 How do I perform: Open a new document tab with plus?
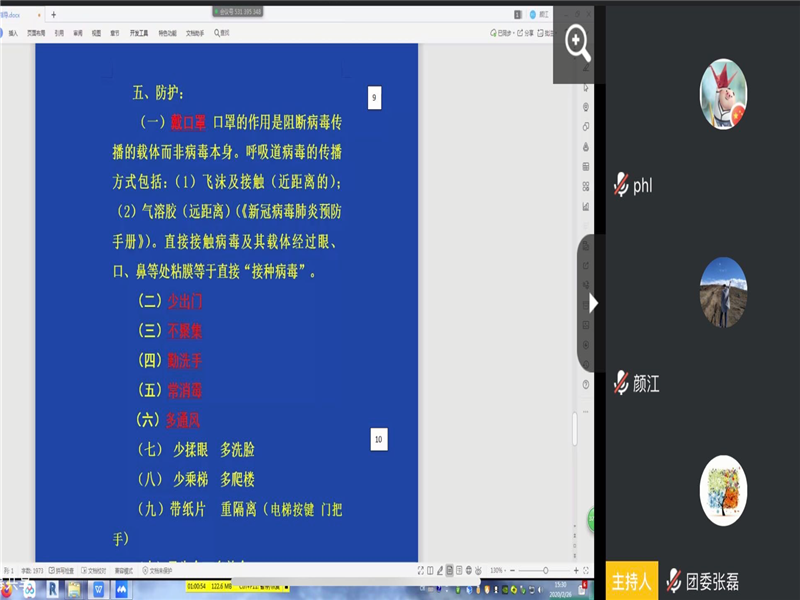coord(53,14)
